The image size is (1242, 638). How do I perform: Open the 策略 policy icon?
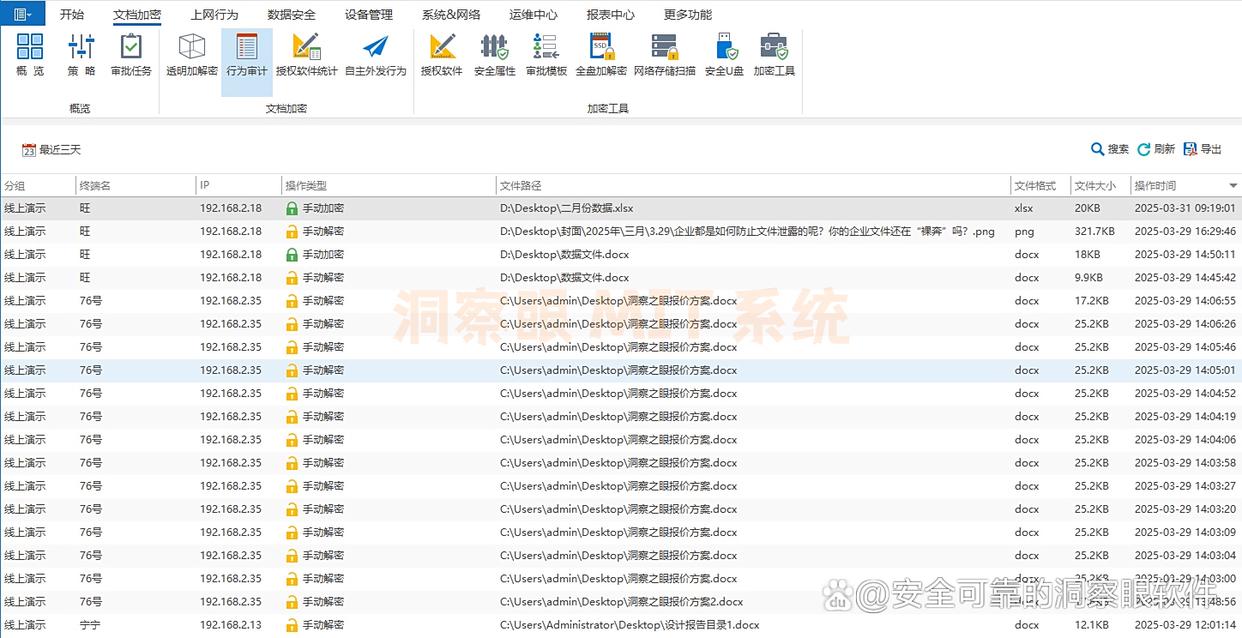pyautogui.click(x=81, y=55)
